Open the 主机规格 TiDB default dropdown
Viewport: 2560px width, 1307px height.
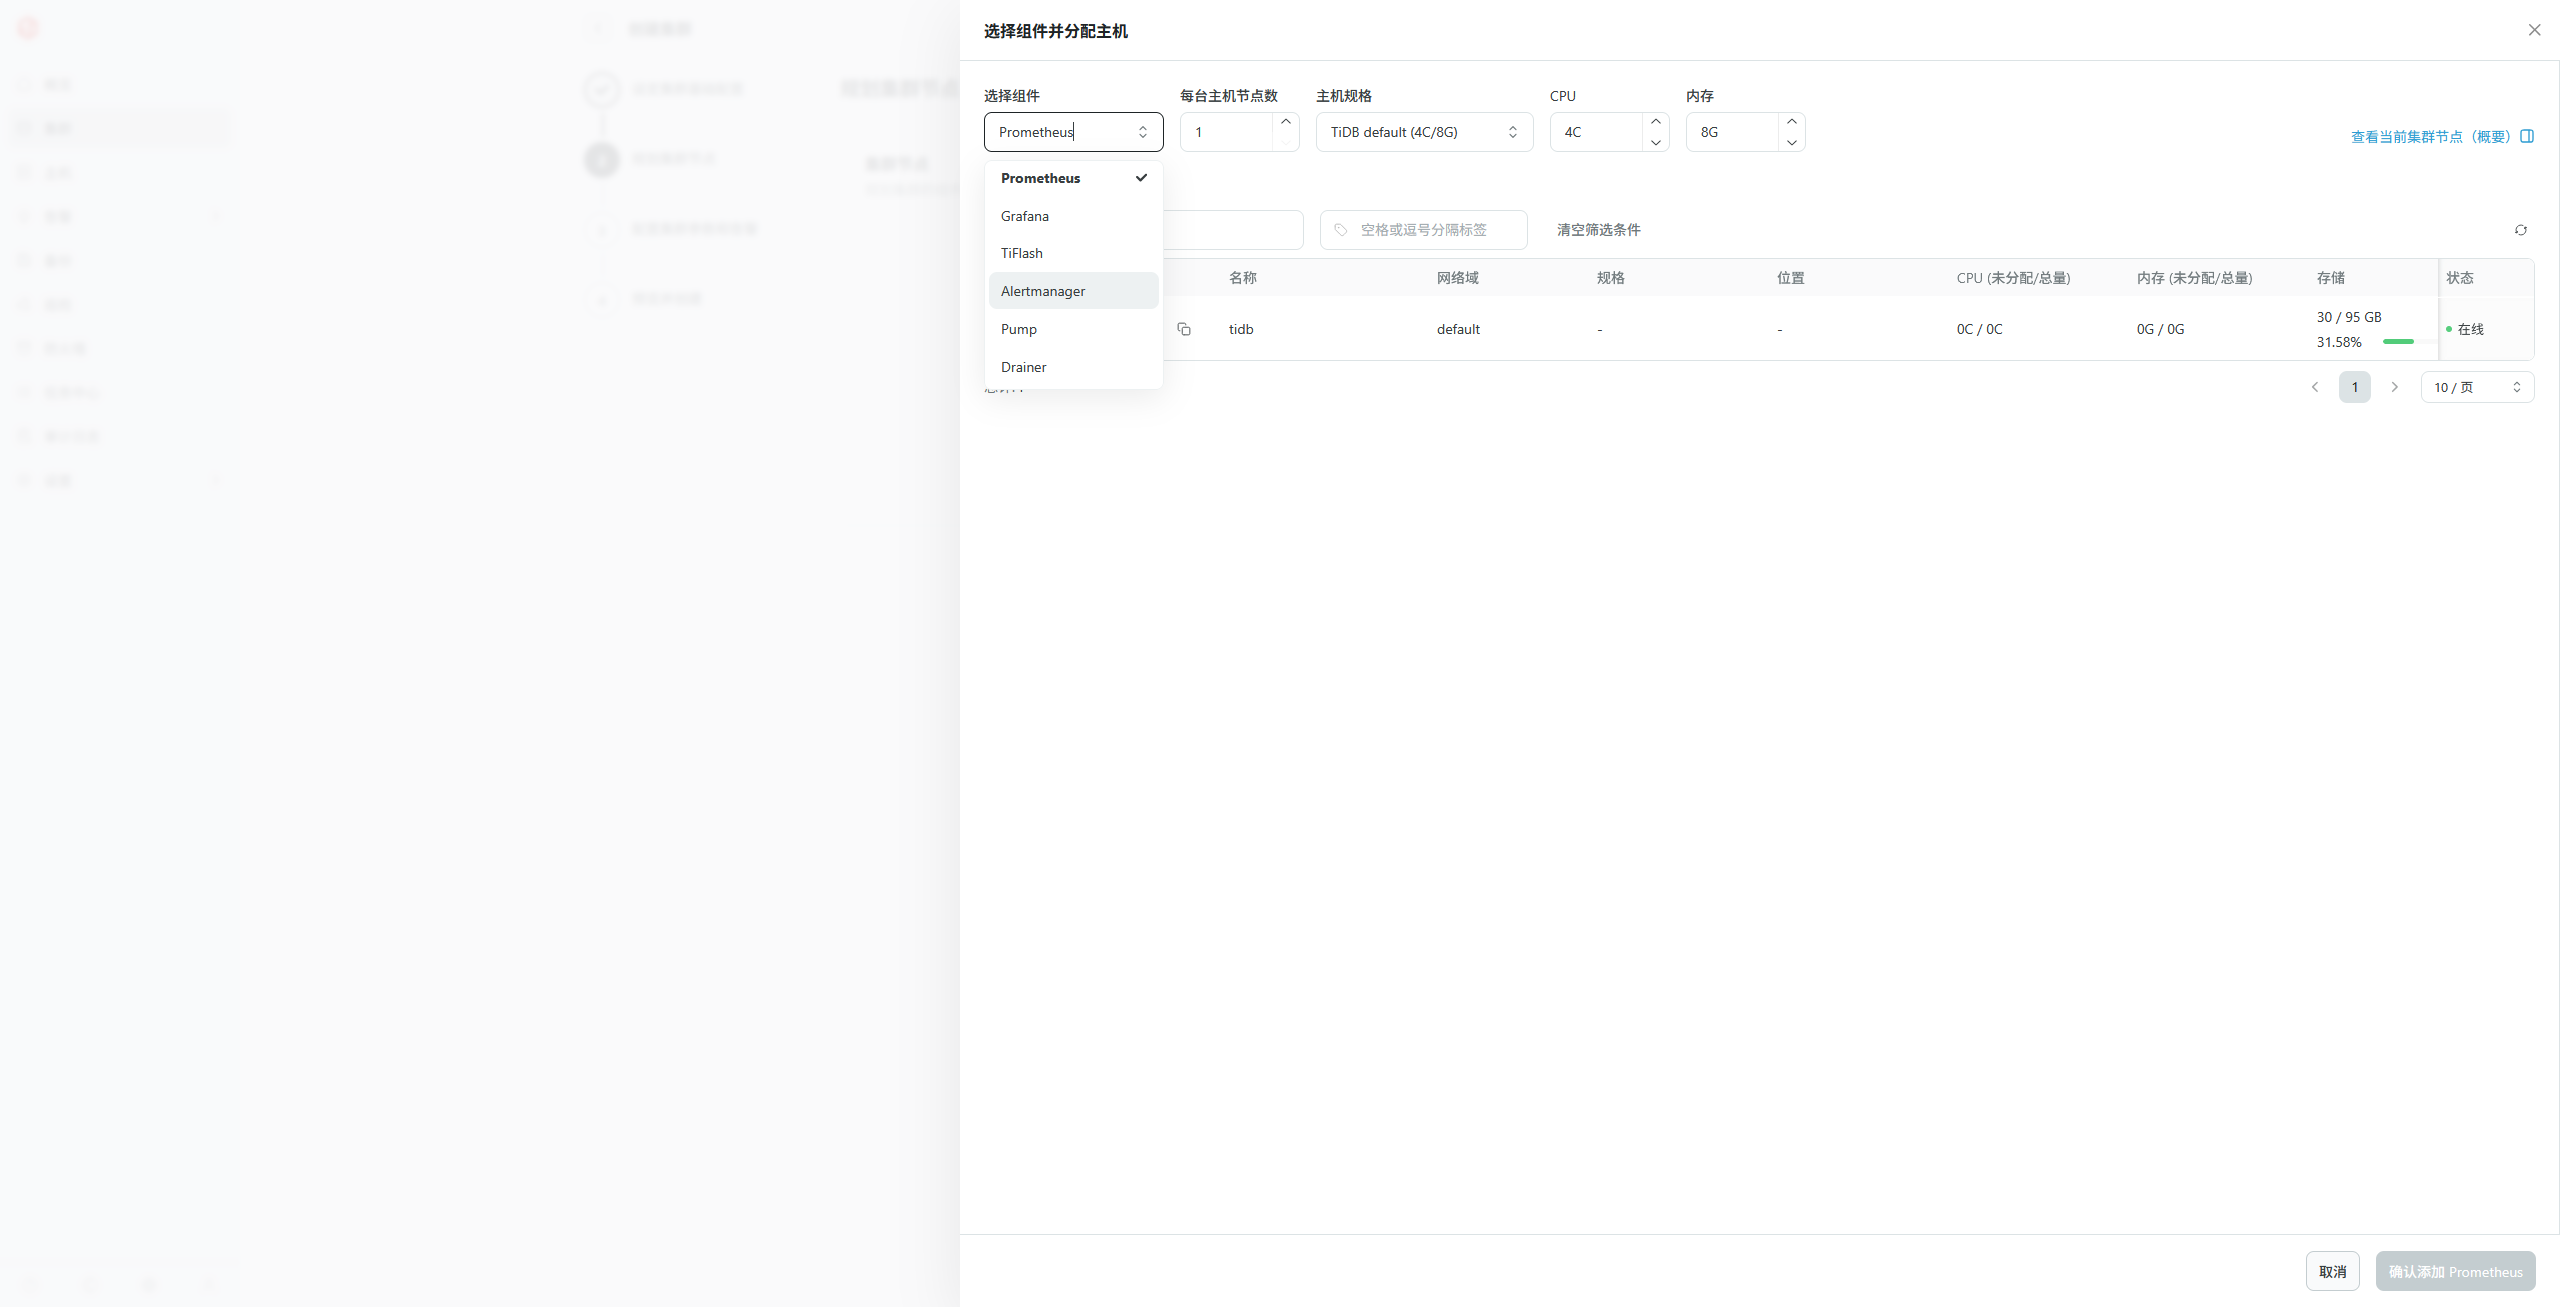pos(1424,132)
